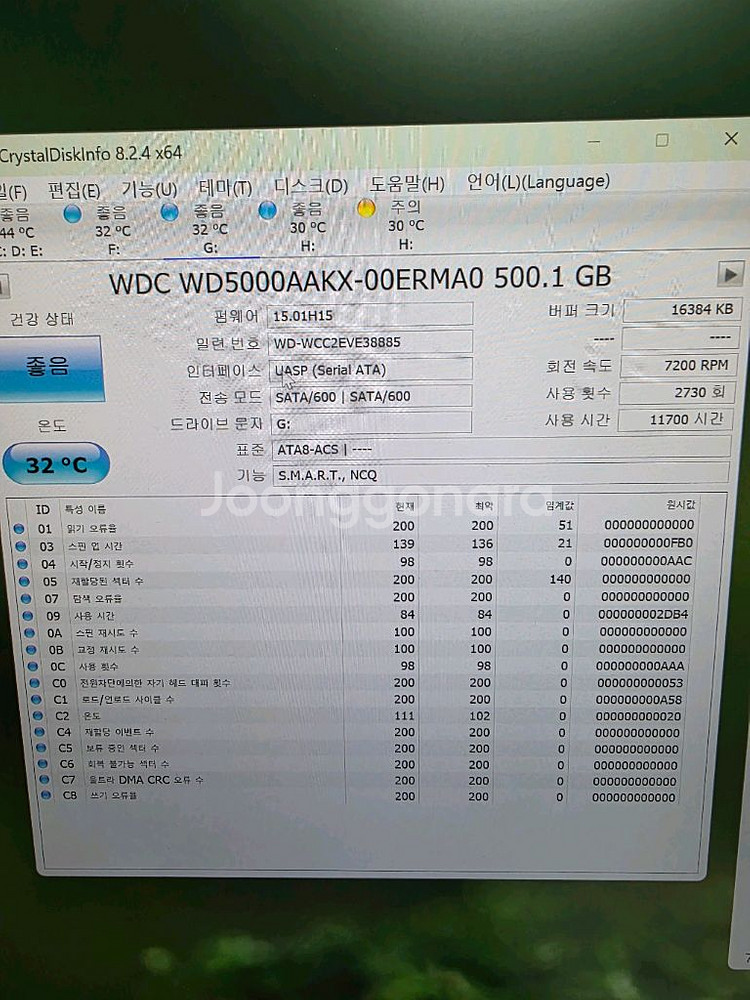
Task: Open the 편집(E) menu
Action: coord(74,190)
